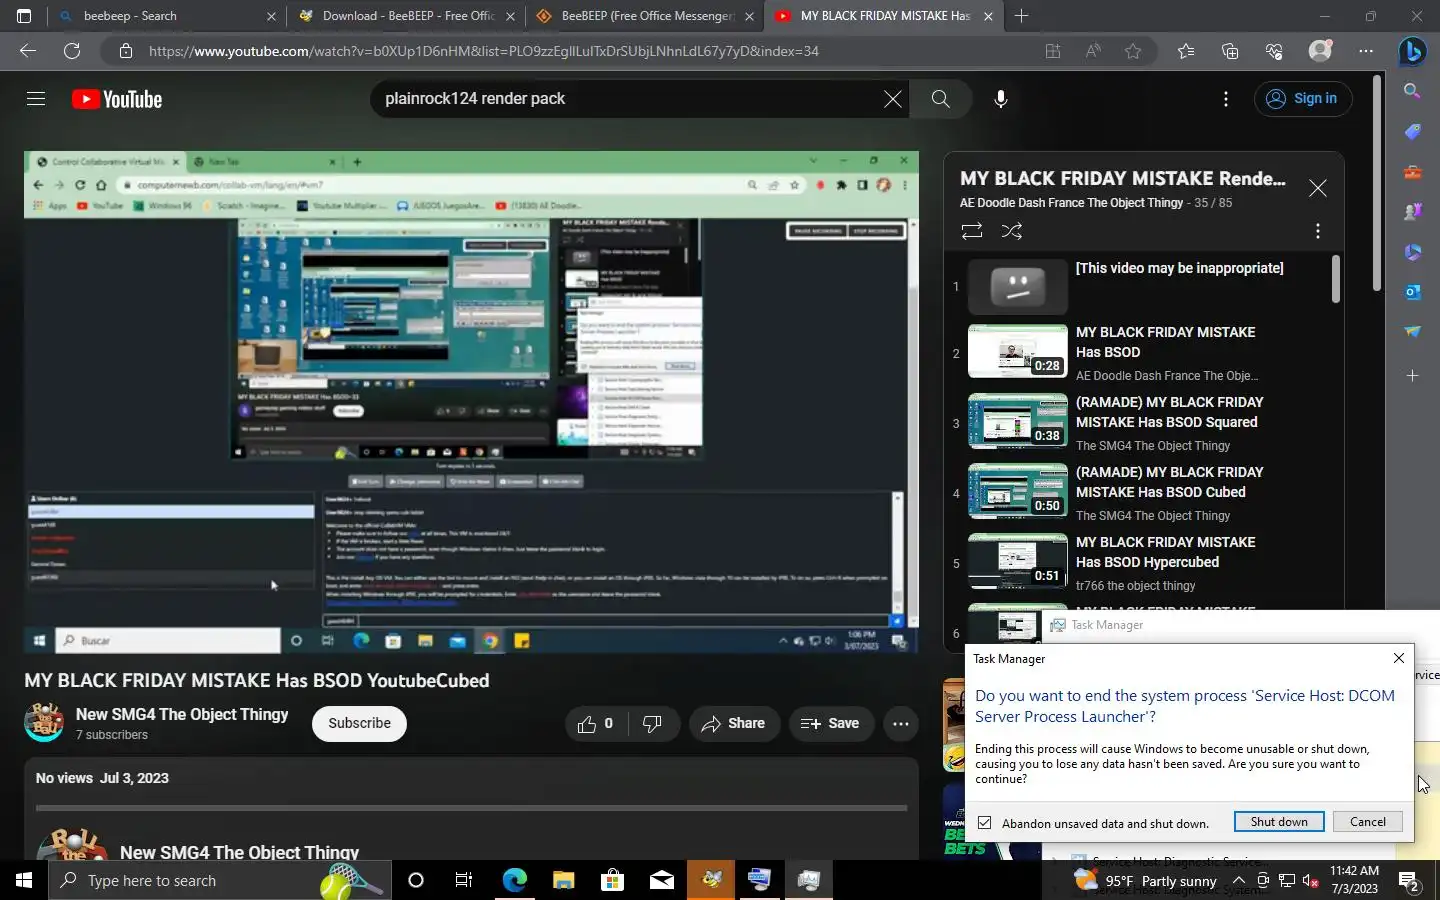
Task: Click the taskbar search box
Action: tap(220, 880)
